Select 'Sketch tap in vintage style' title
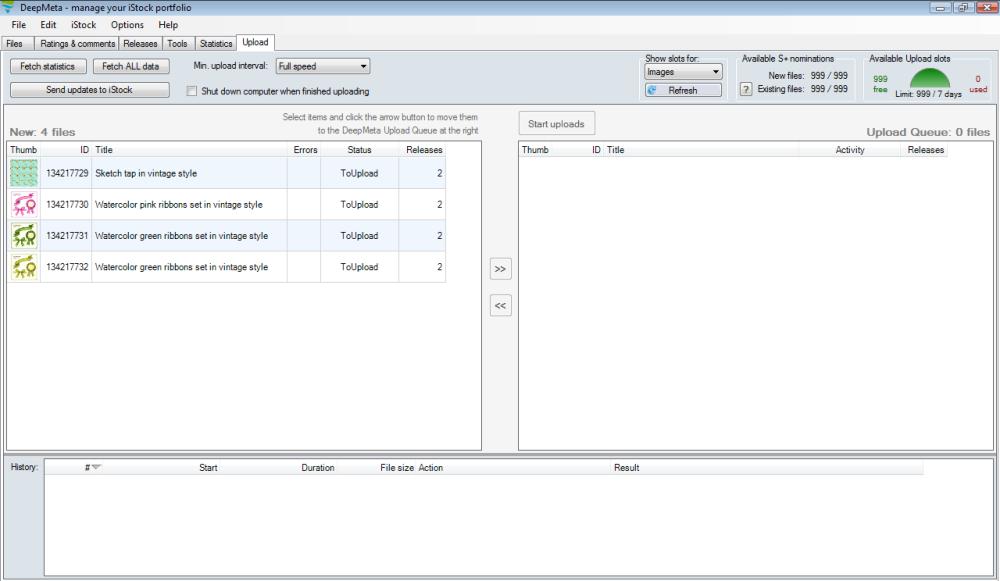The height and width of the screenshot is (581, 1000). [146, 173]
